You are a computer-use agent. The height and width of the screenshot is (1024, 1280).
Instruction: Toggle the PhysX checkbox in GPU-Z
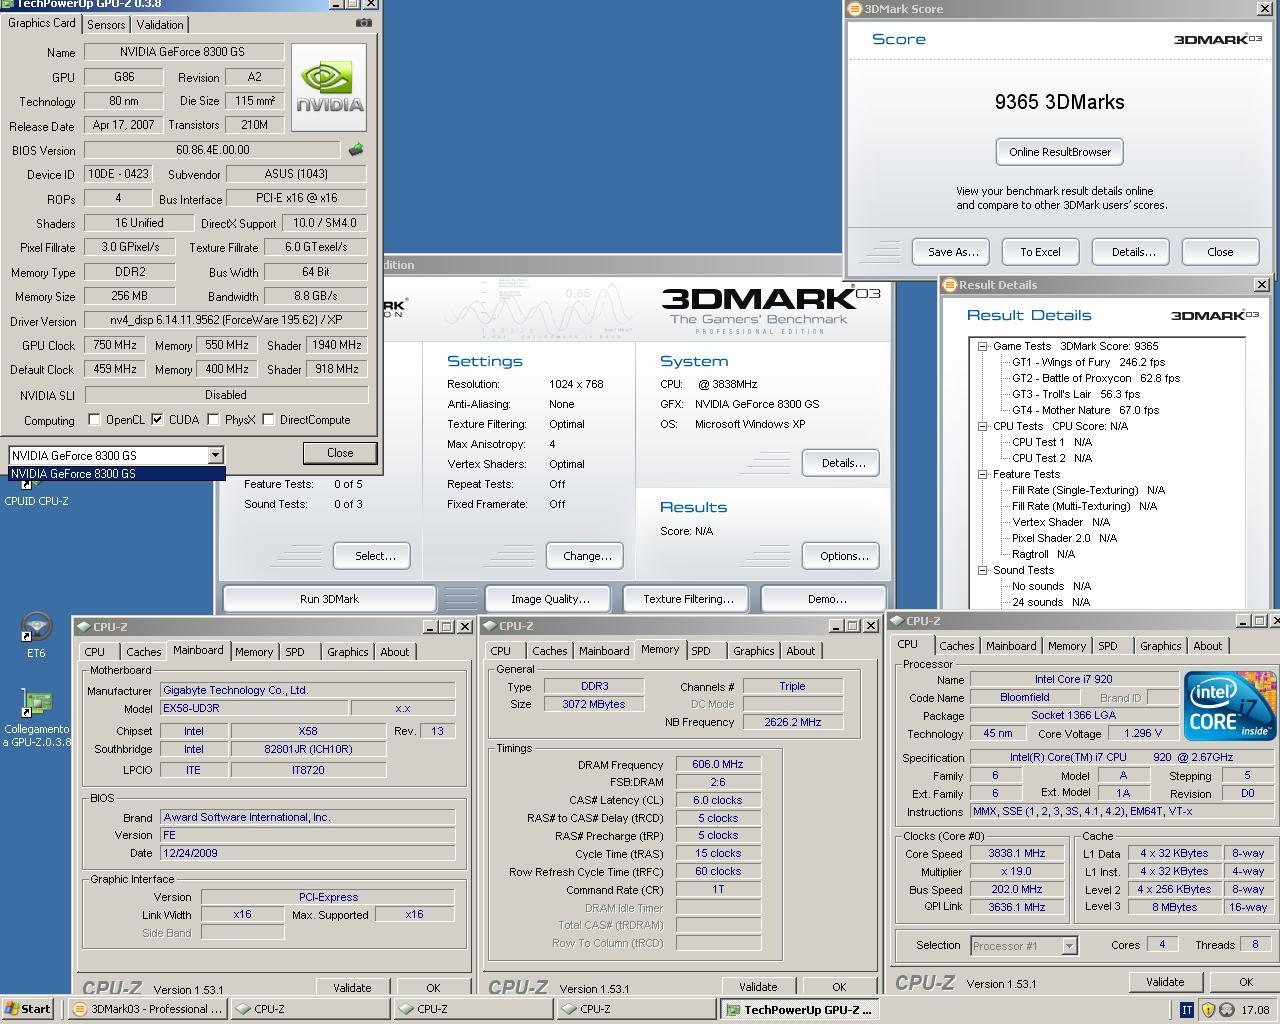coord(213,420)
